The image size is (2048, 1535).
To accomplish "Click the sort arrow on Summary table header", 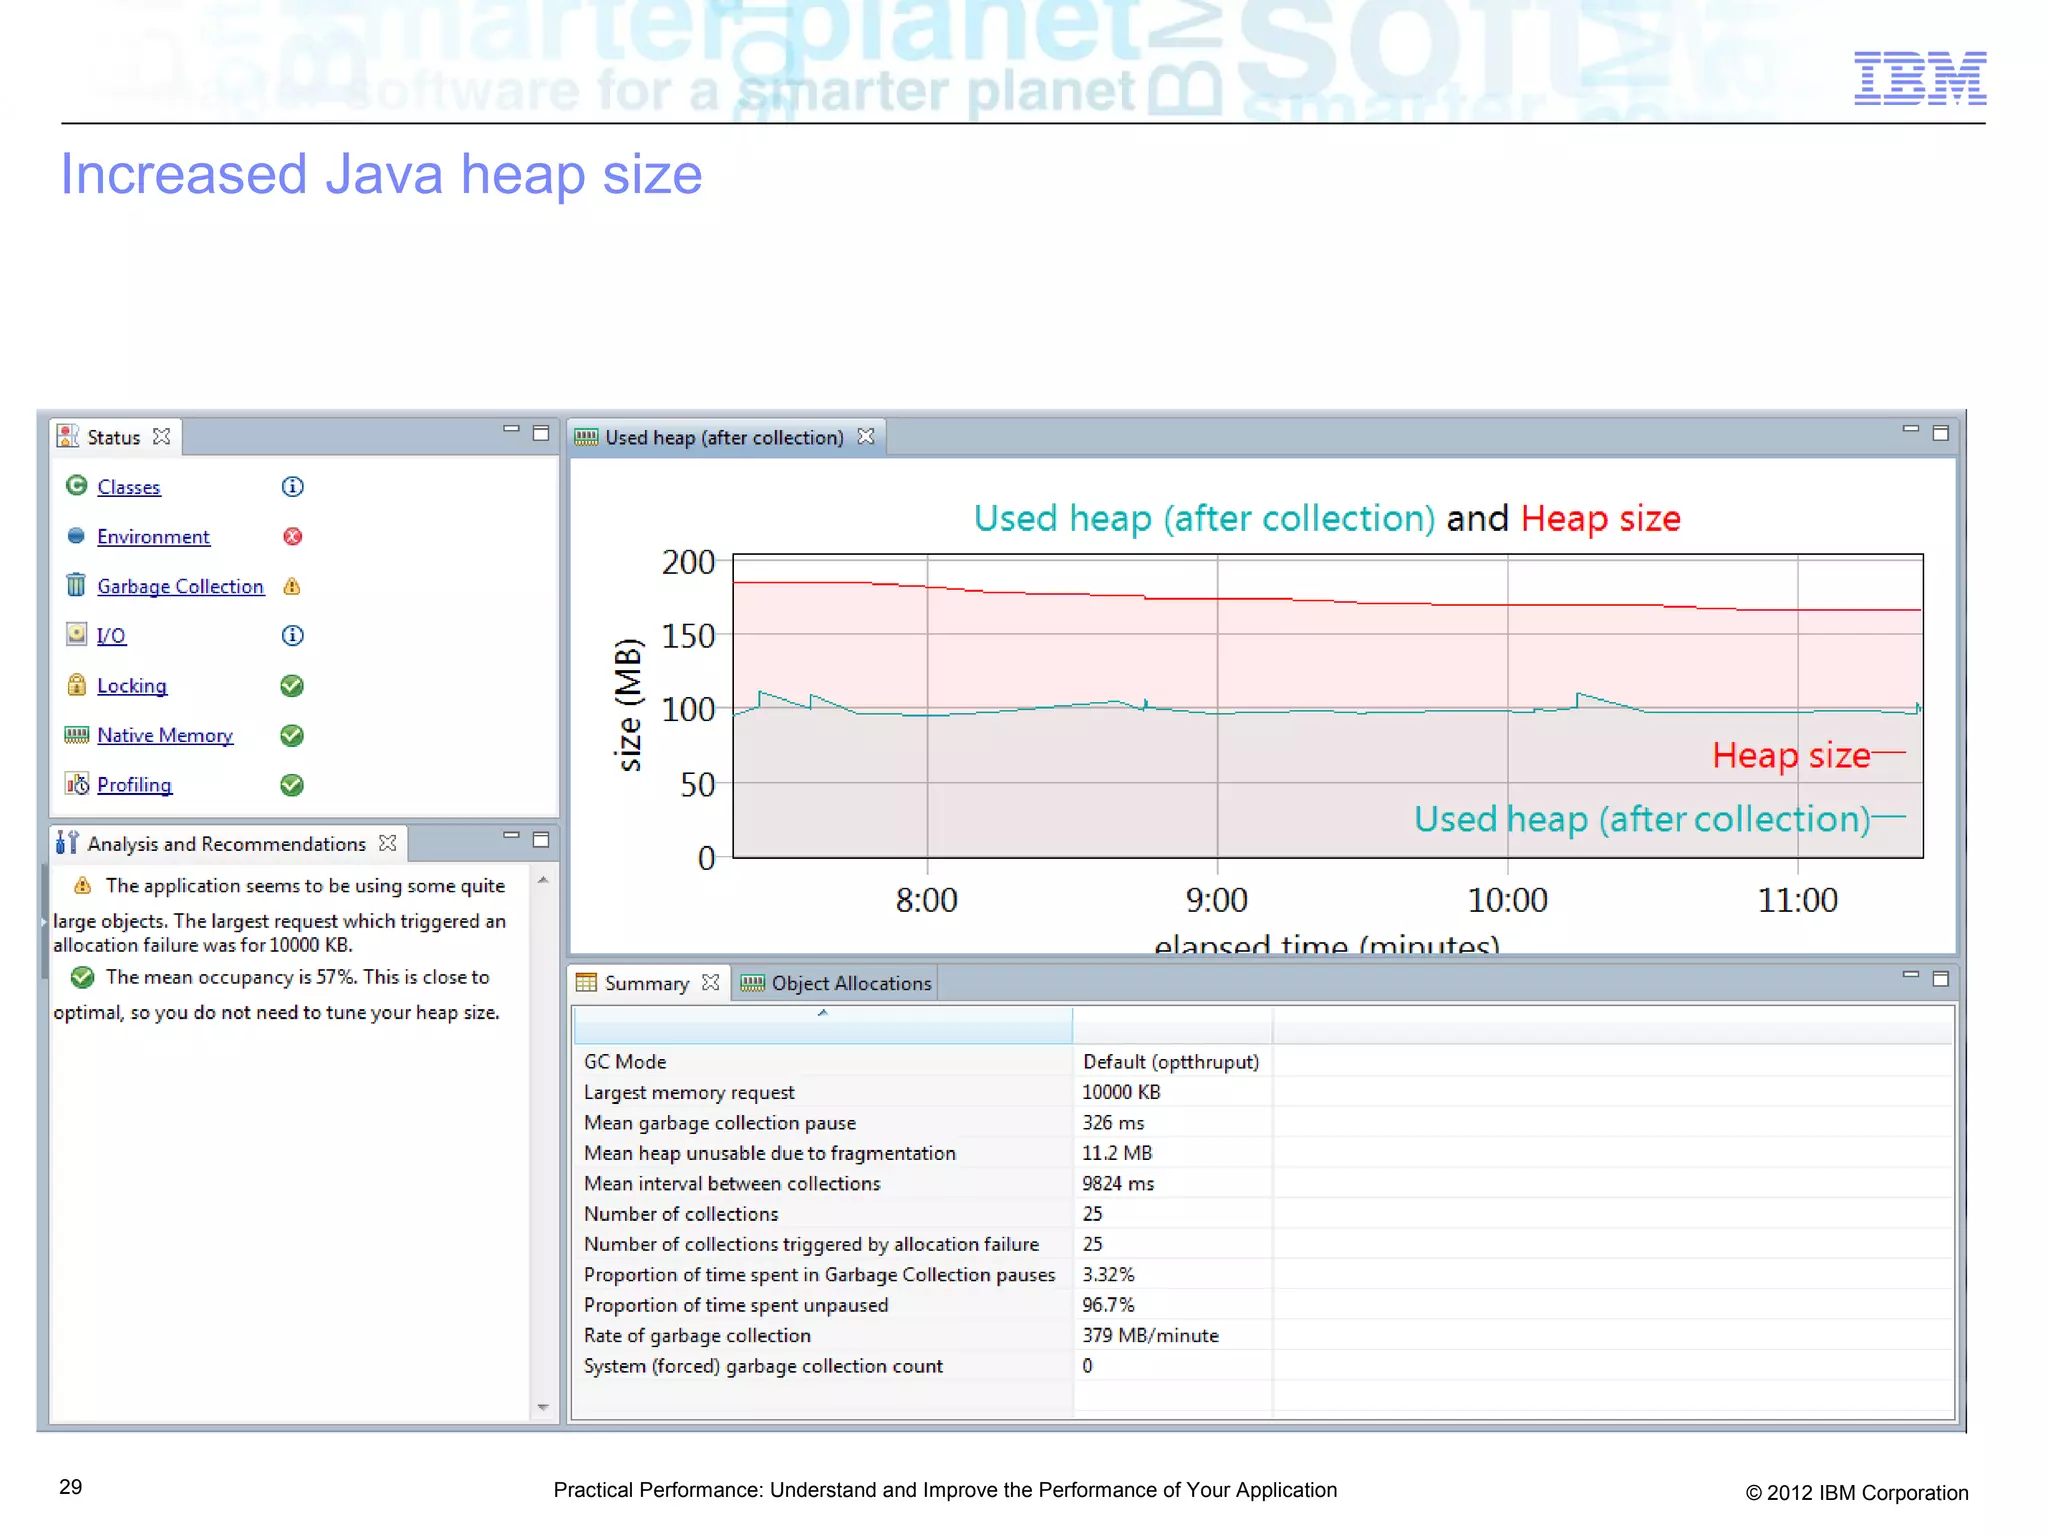I will click(823, 1013).
